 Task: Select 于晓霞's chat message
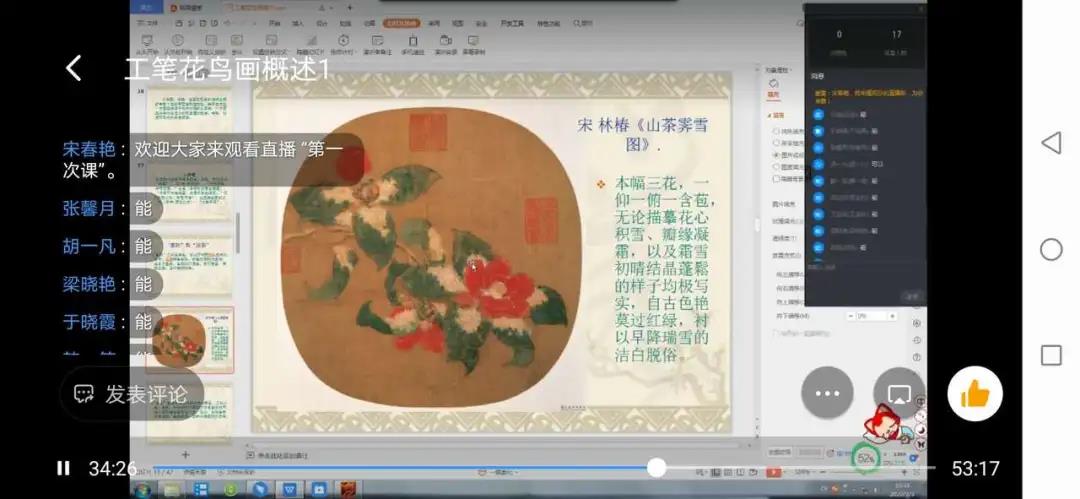[112, 322]
